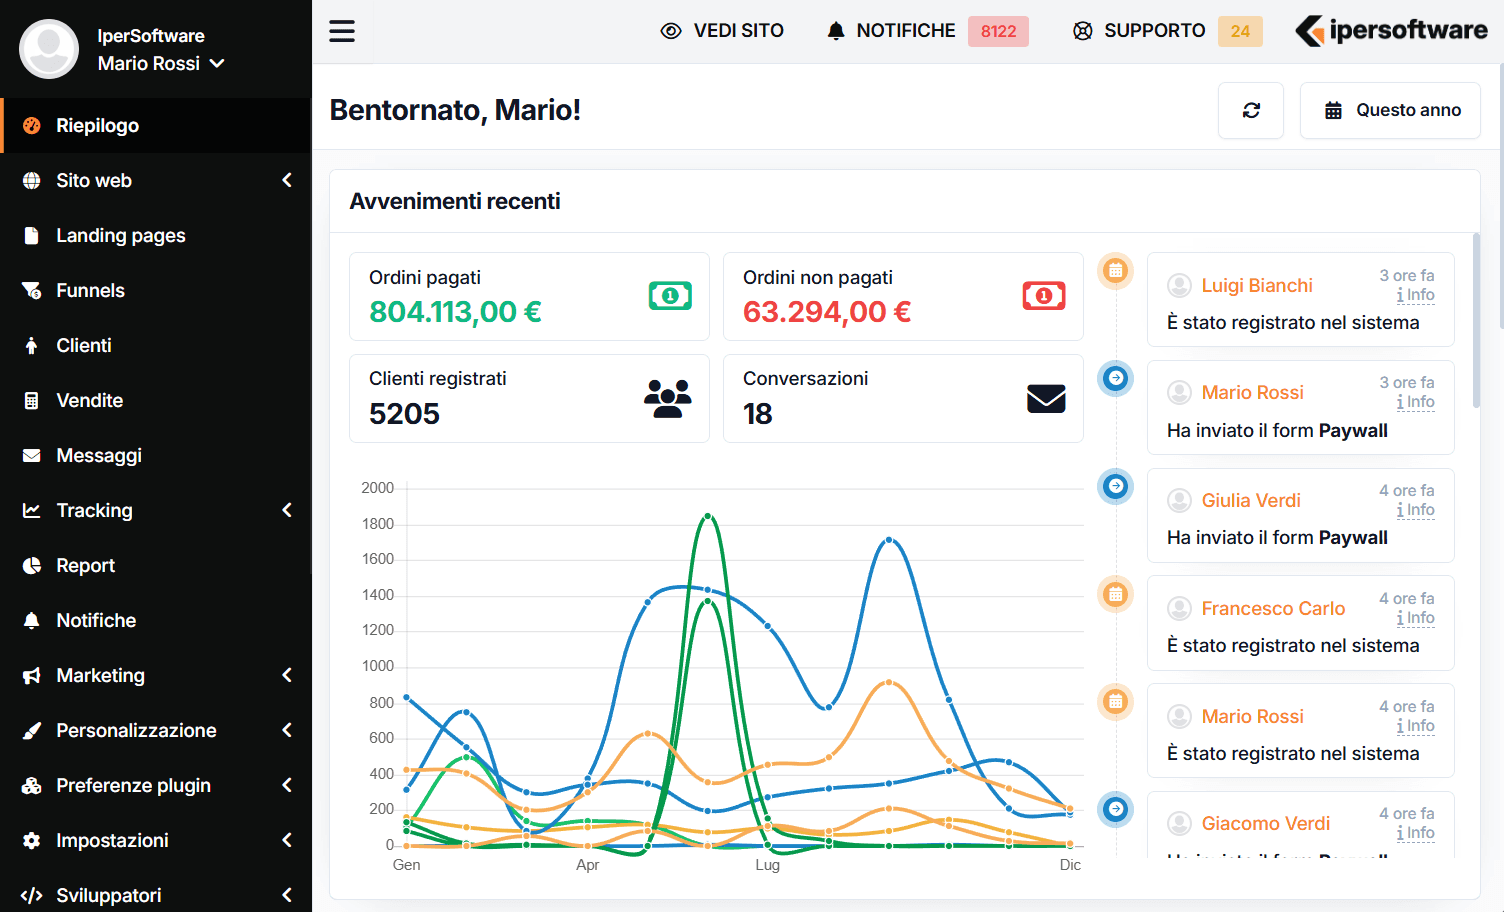Click the refresh dashboard icon button
Screen dimensions: 1504x912
[1251, 110]
